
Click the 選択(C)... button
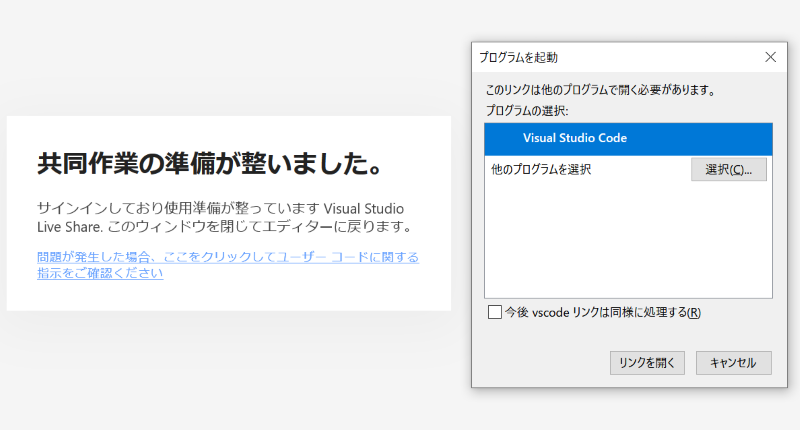point(729,169)
